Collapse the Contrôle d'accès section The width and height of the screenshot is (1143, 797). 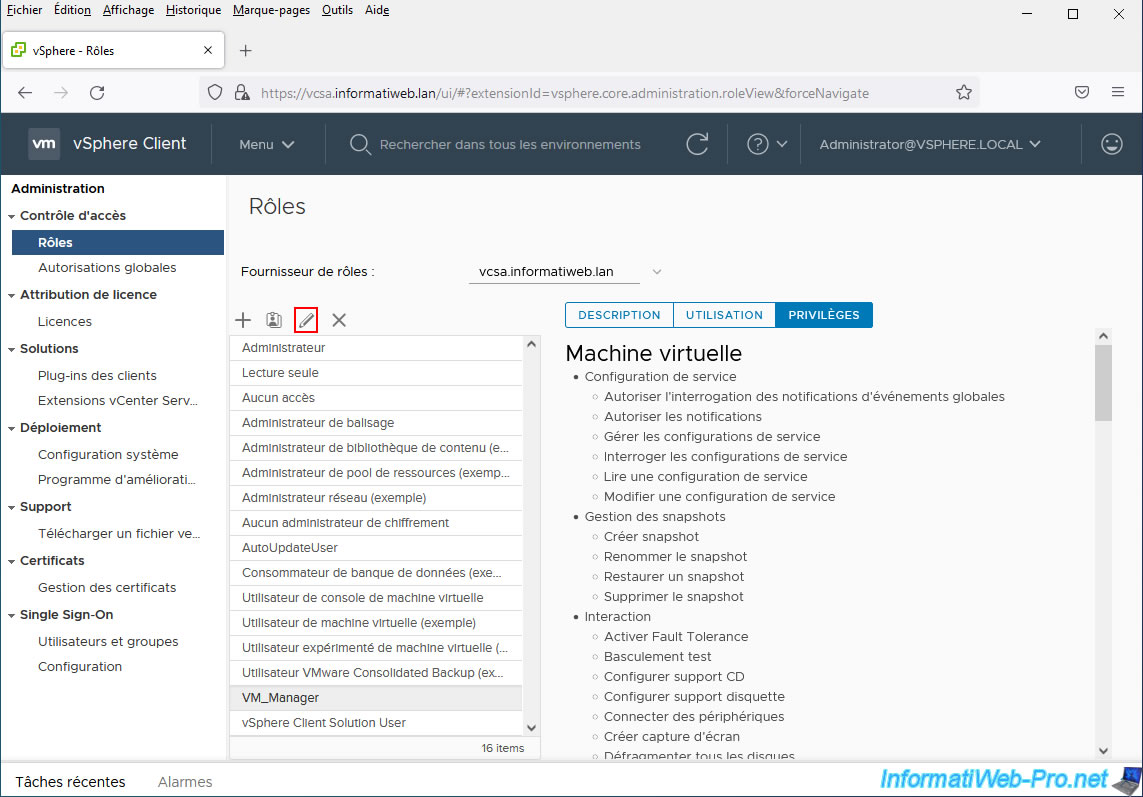click(12, 217)
